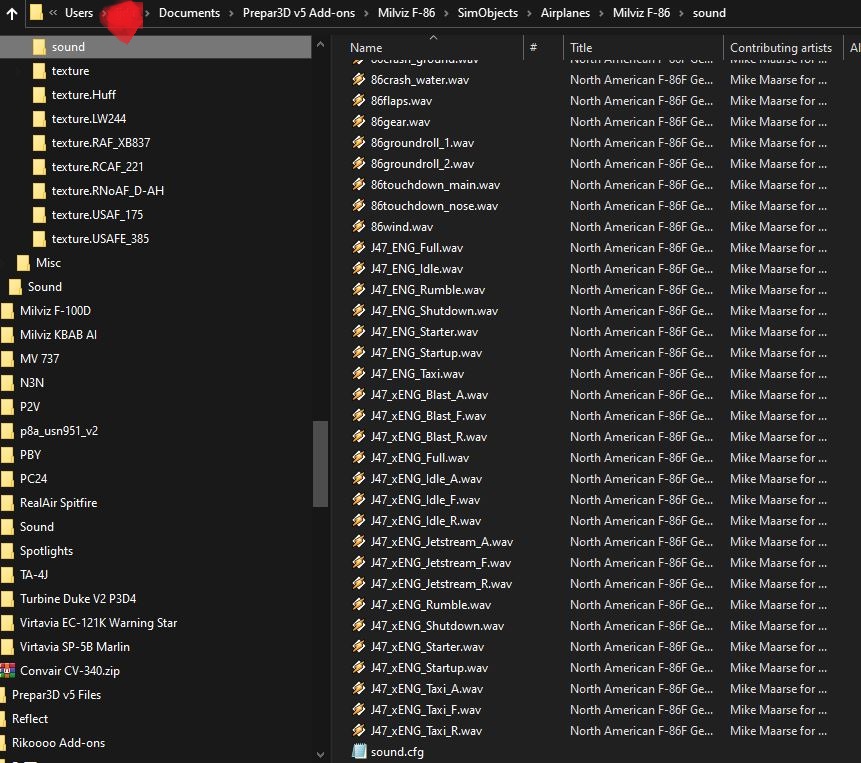
Task: Click the navigation pane scrollbar thumb
Action: tap(321, 464)
